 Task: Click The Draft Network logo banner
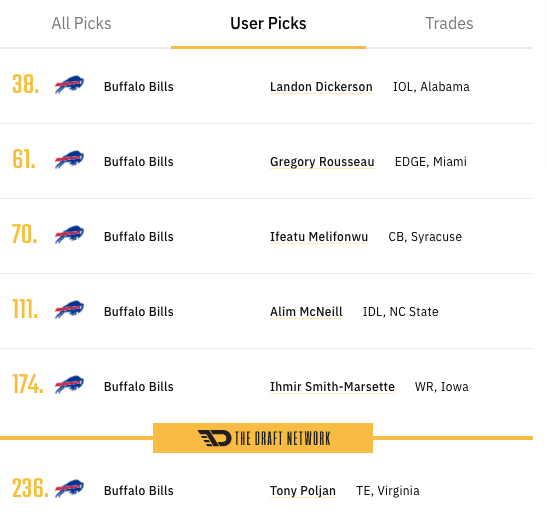(x=263, y=438)
